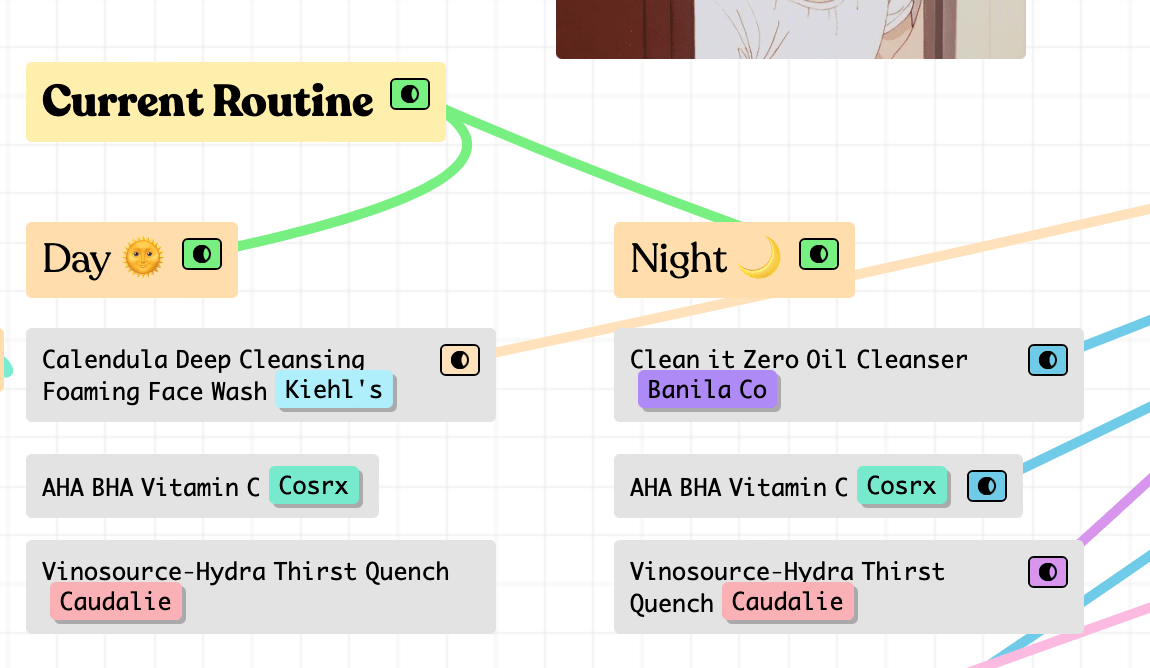Click purple half-circle icon on night Vinosource card

pyautogui.click(x=1048, y=572)
